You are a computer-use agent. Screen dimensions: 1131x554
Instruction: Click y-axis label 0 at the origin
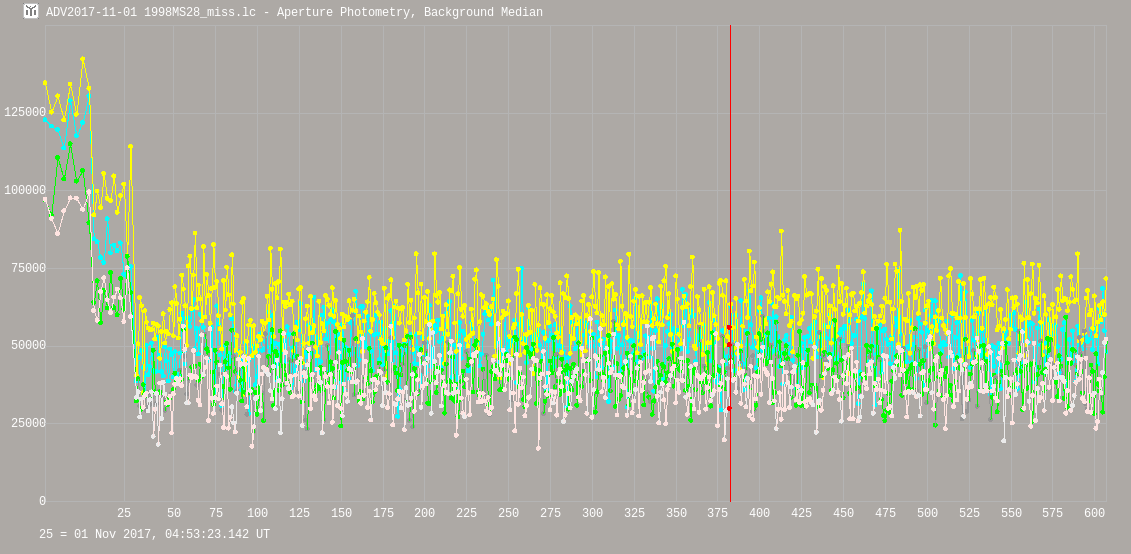(x=41, y=502)
